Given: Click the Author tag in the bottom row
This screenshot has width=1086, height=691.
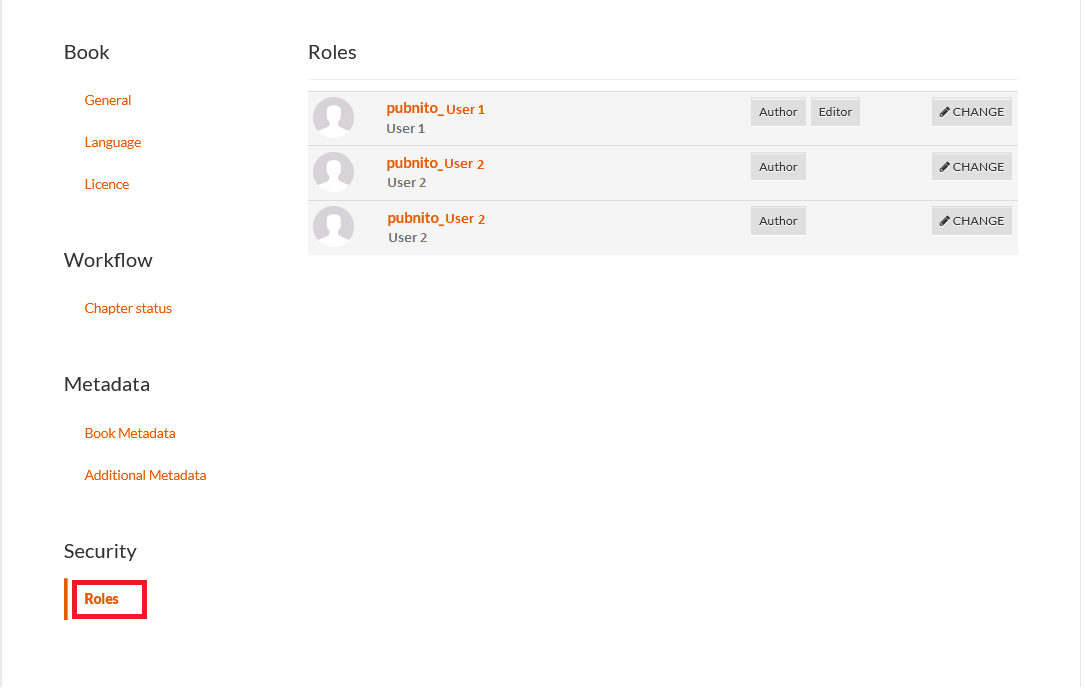Looking at the screenshot, I should click(x=778, y=221).
